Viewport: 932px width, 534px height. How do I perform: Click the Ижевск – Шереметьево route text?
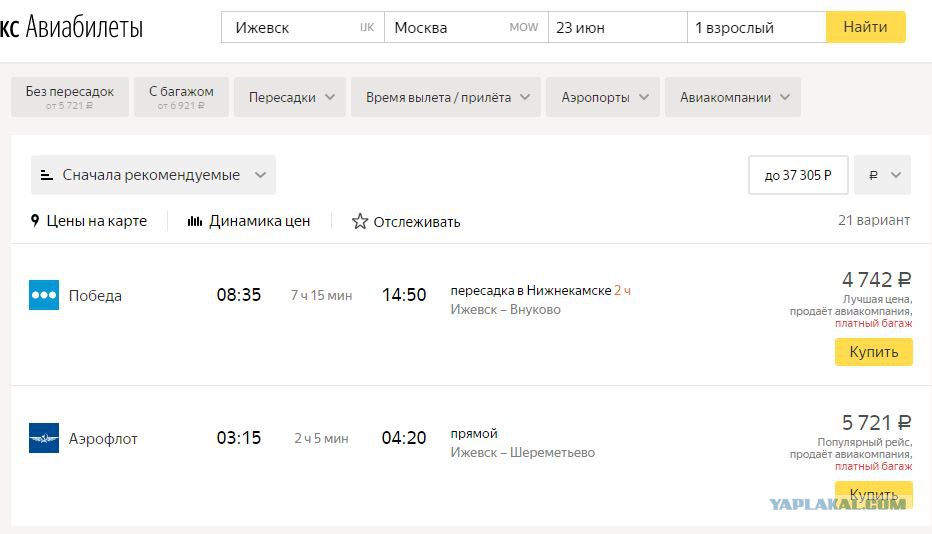522,453
